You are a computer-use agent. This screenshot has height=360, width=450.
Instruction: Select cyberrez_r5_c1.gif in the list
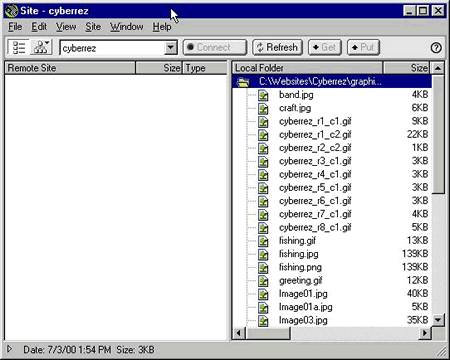coord(315,188)
